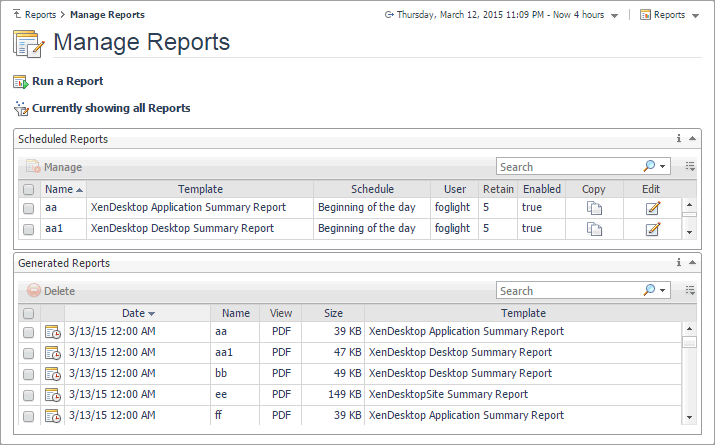
Task: Click the copy icon for report aa1
Action: point(594,229)
